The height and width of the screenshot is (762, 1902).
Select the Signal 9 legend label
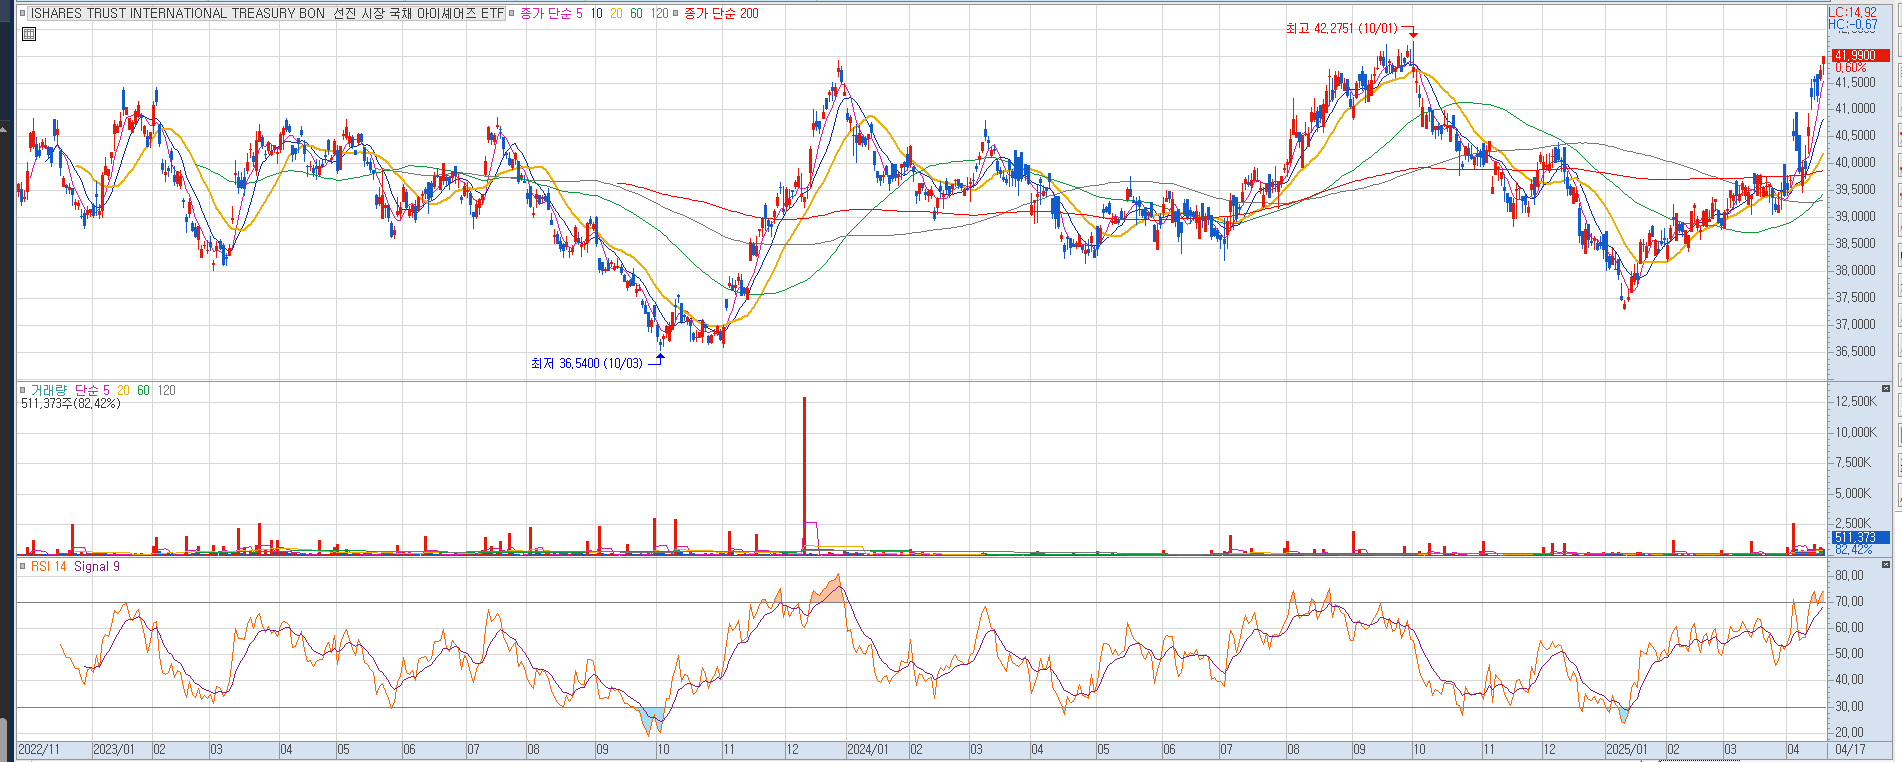pyautogui.click(x=97, y=566)
